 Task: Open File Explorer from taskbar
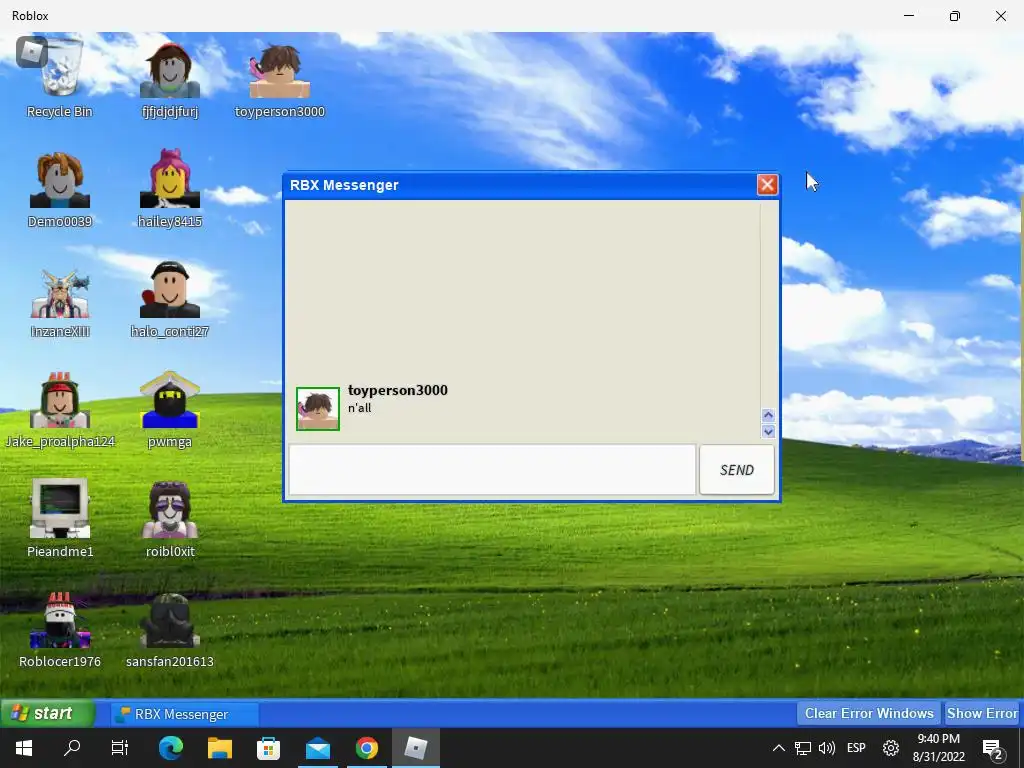[x=220, y=748]
